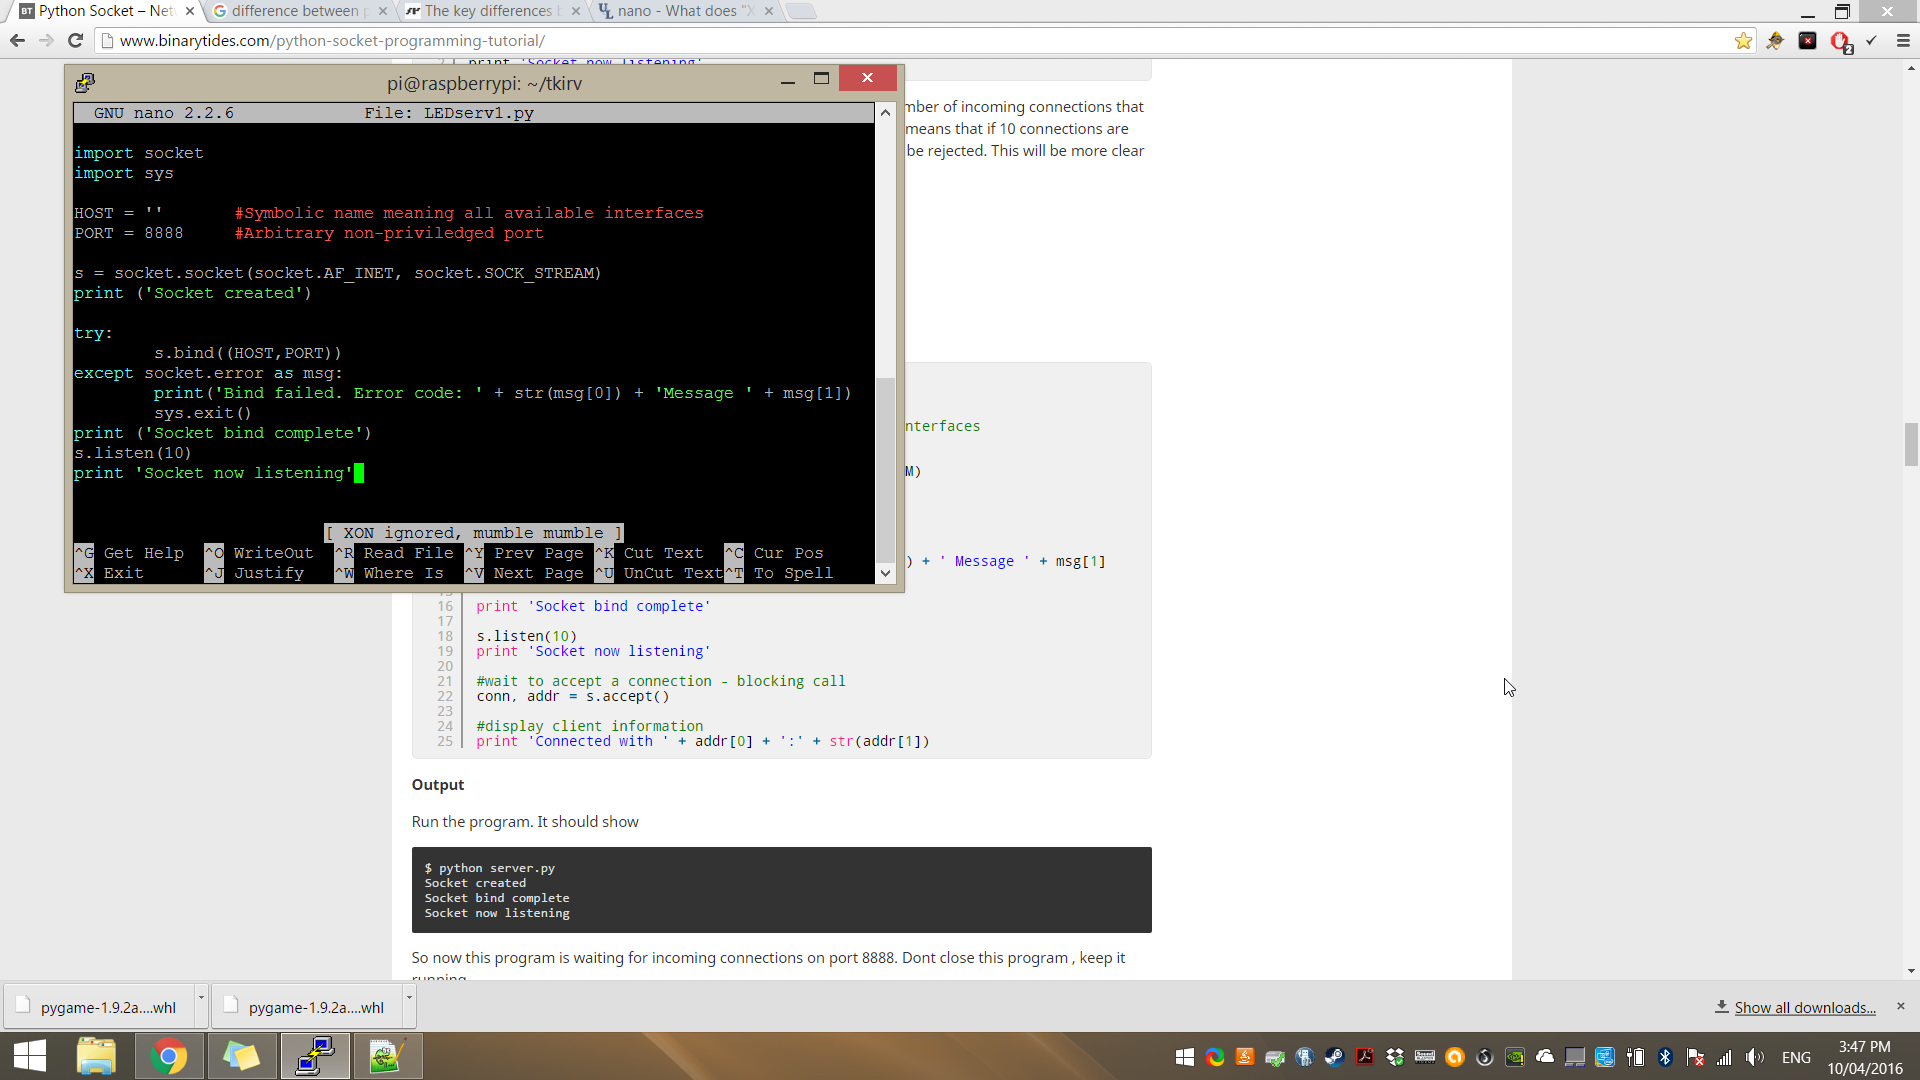Viewport: 1920px width, 1080px height.
Task: Open the clock showing 3:47 PM
Action: click(x=1865, y=1057)
